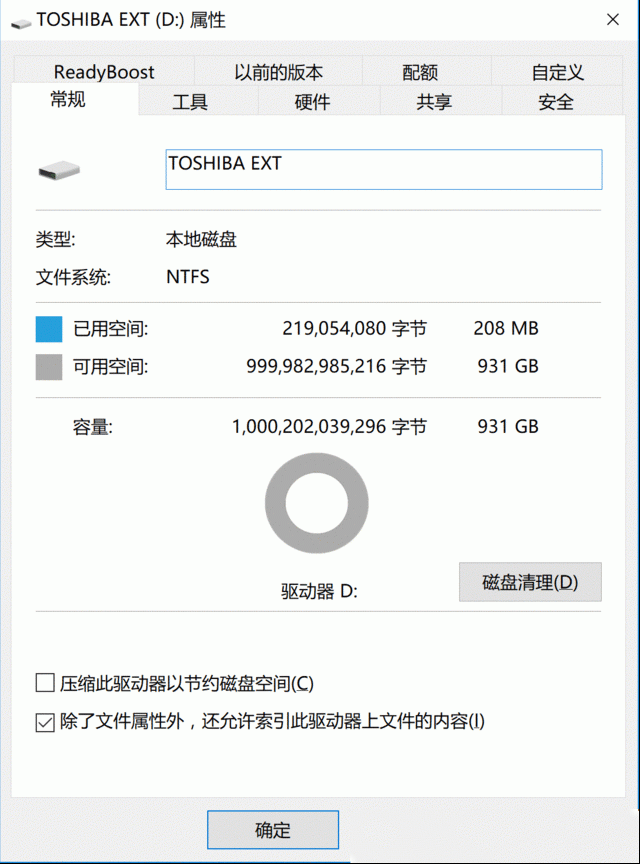Close the properties dialog window
Screen dimensions: 640x864
(x=612, y=20)
